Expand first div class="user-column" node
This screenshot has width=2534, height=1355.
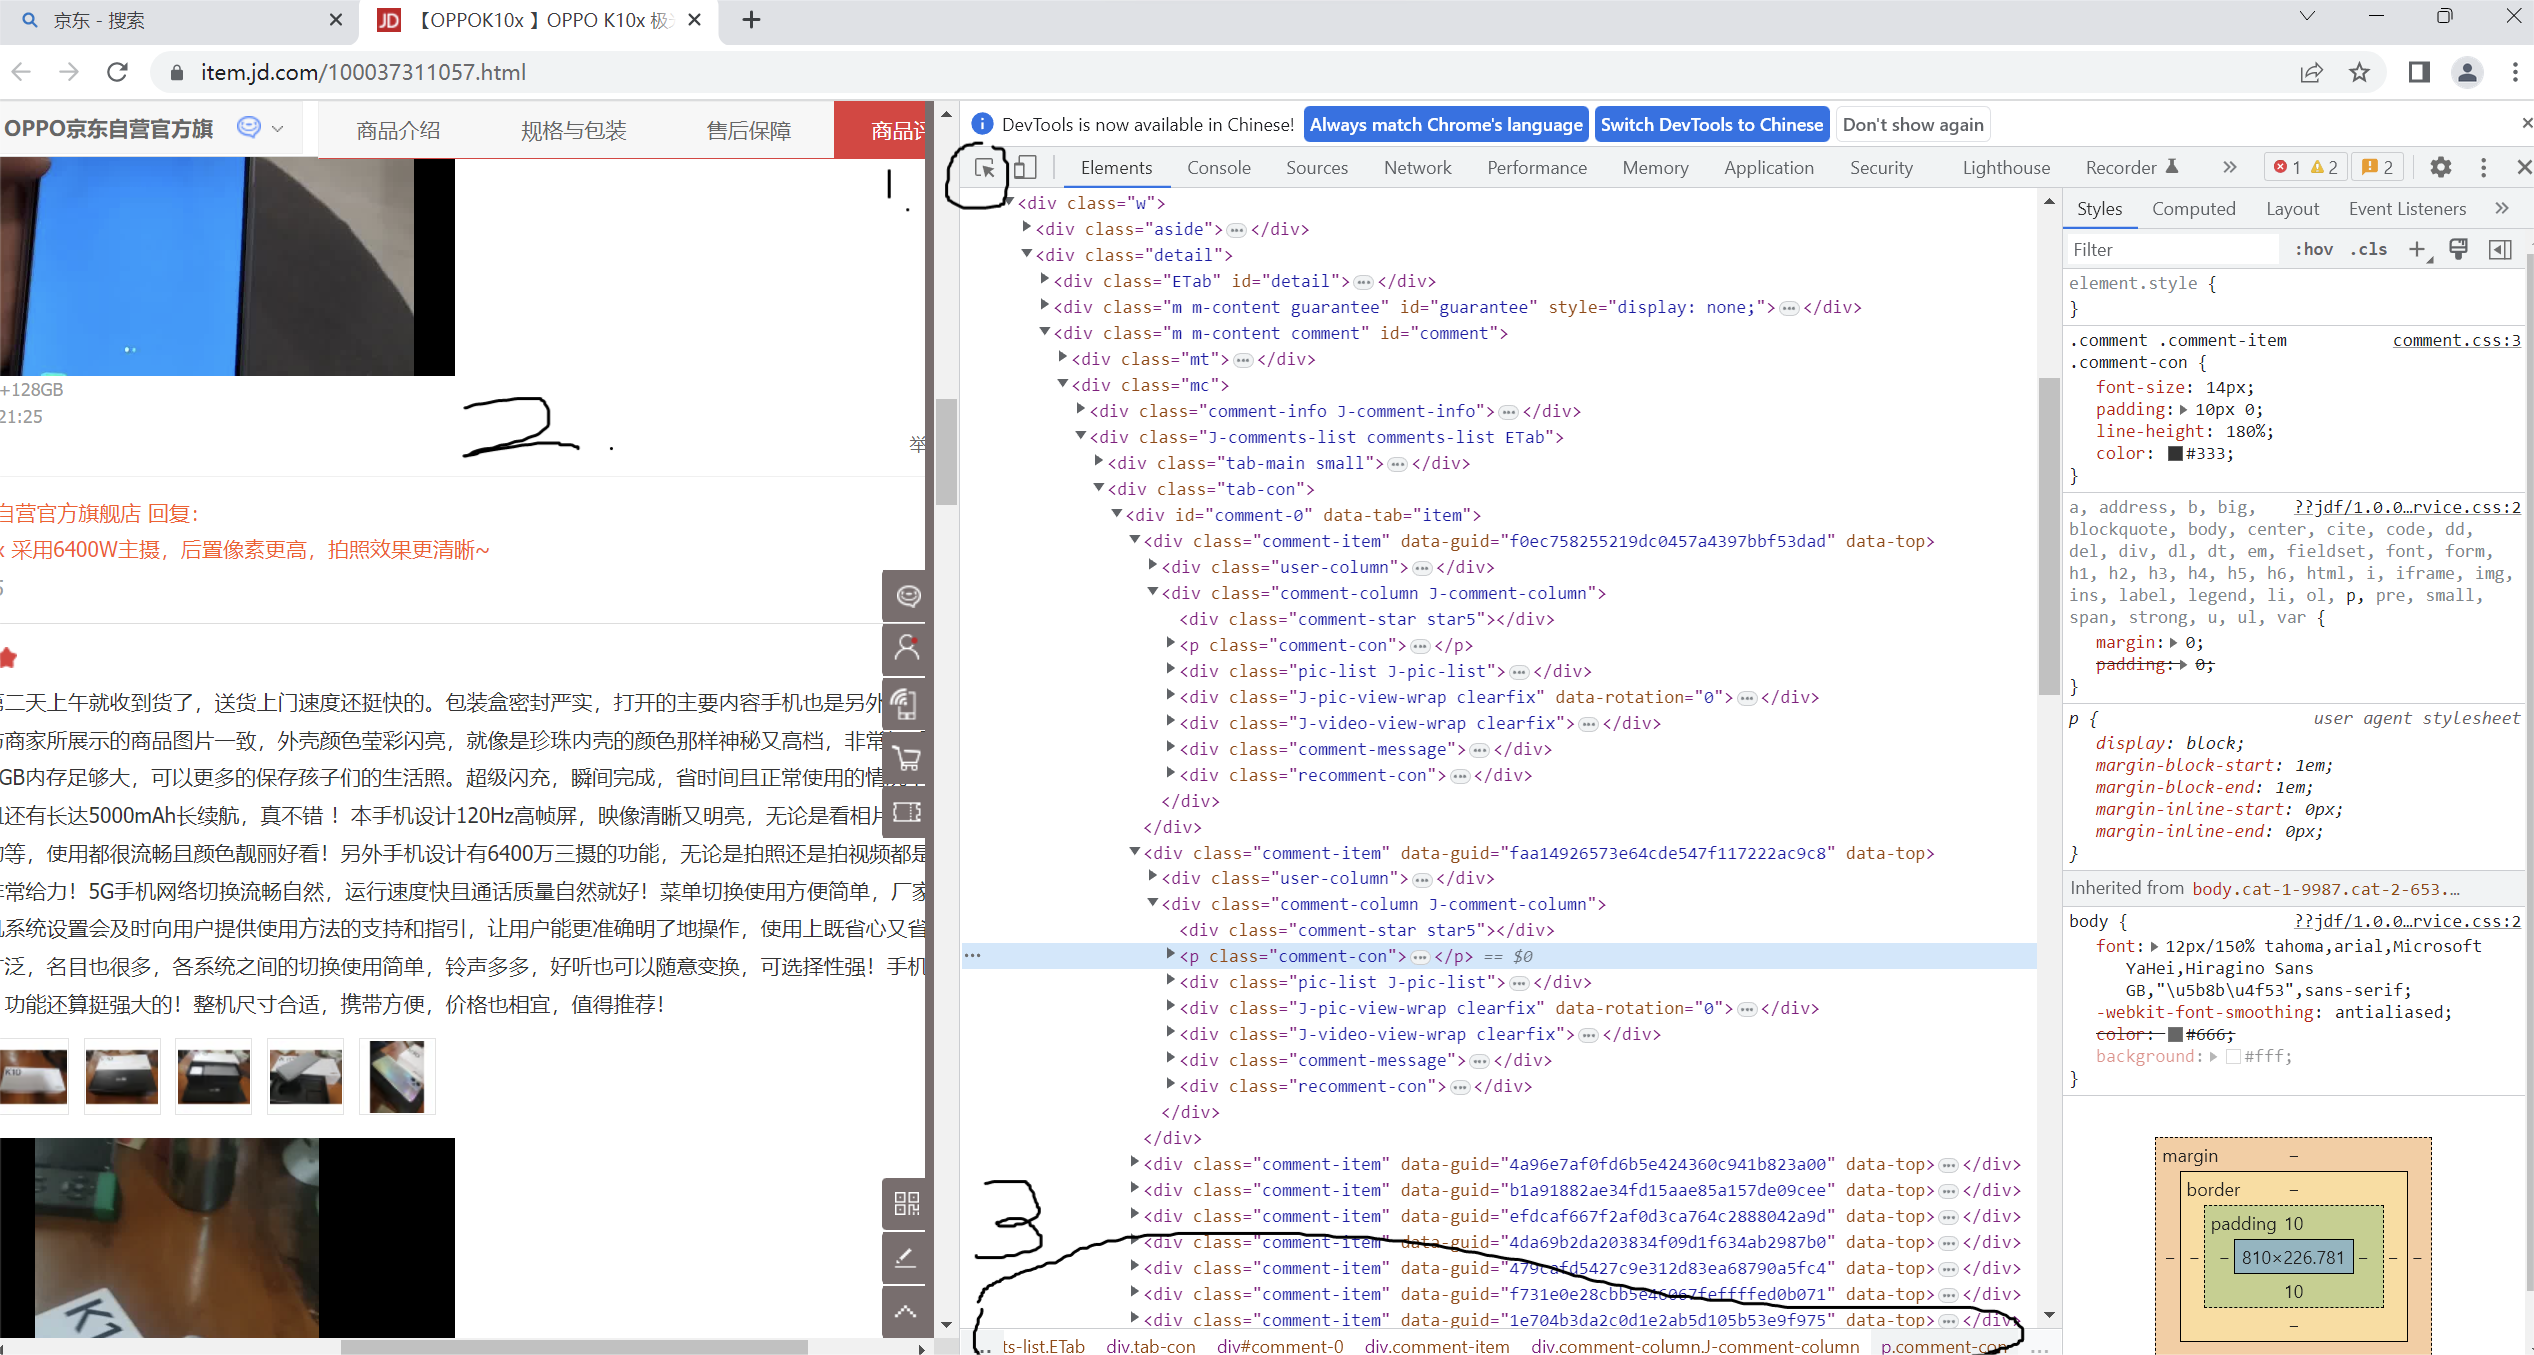(1153, 566)
